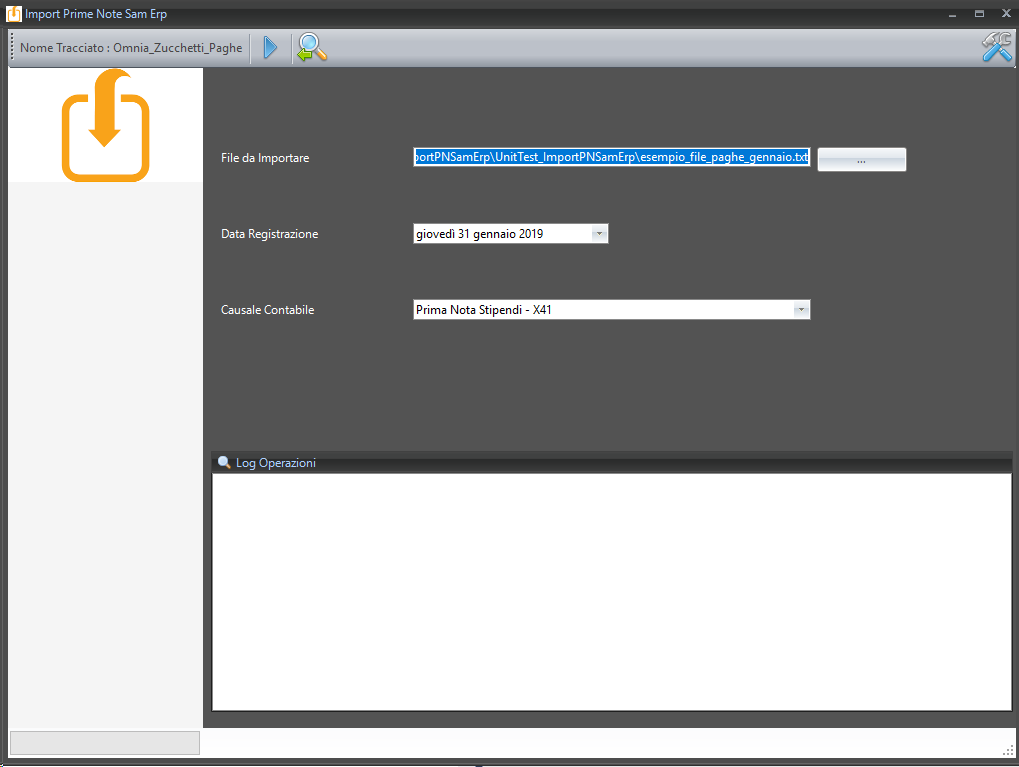Open the settings wrench and hammer icon
This screenshot has width=1019, height=767.
996,47
